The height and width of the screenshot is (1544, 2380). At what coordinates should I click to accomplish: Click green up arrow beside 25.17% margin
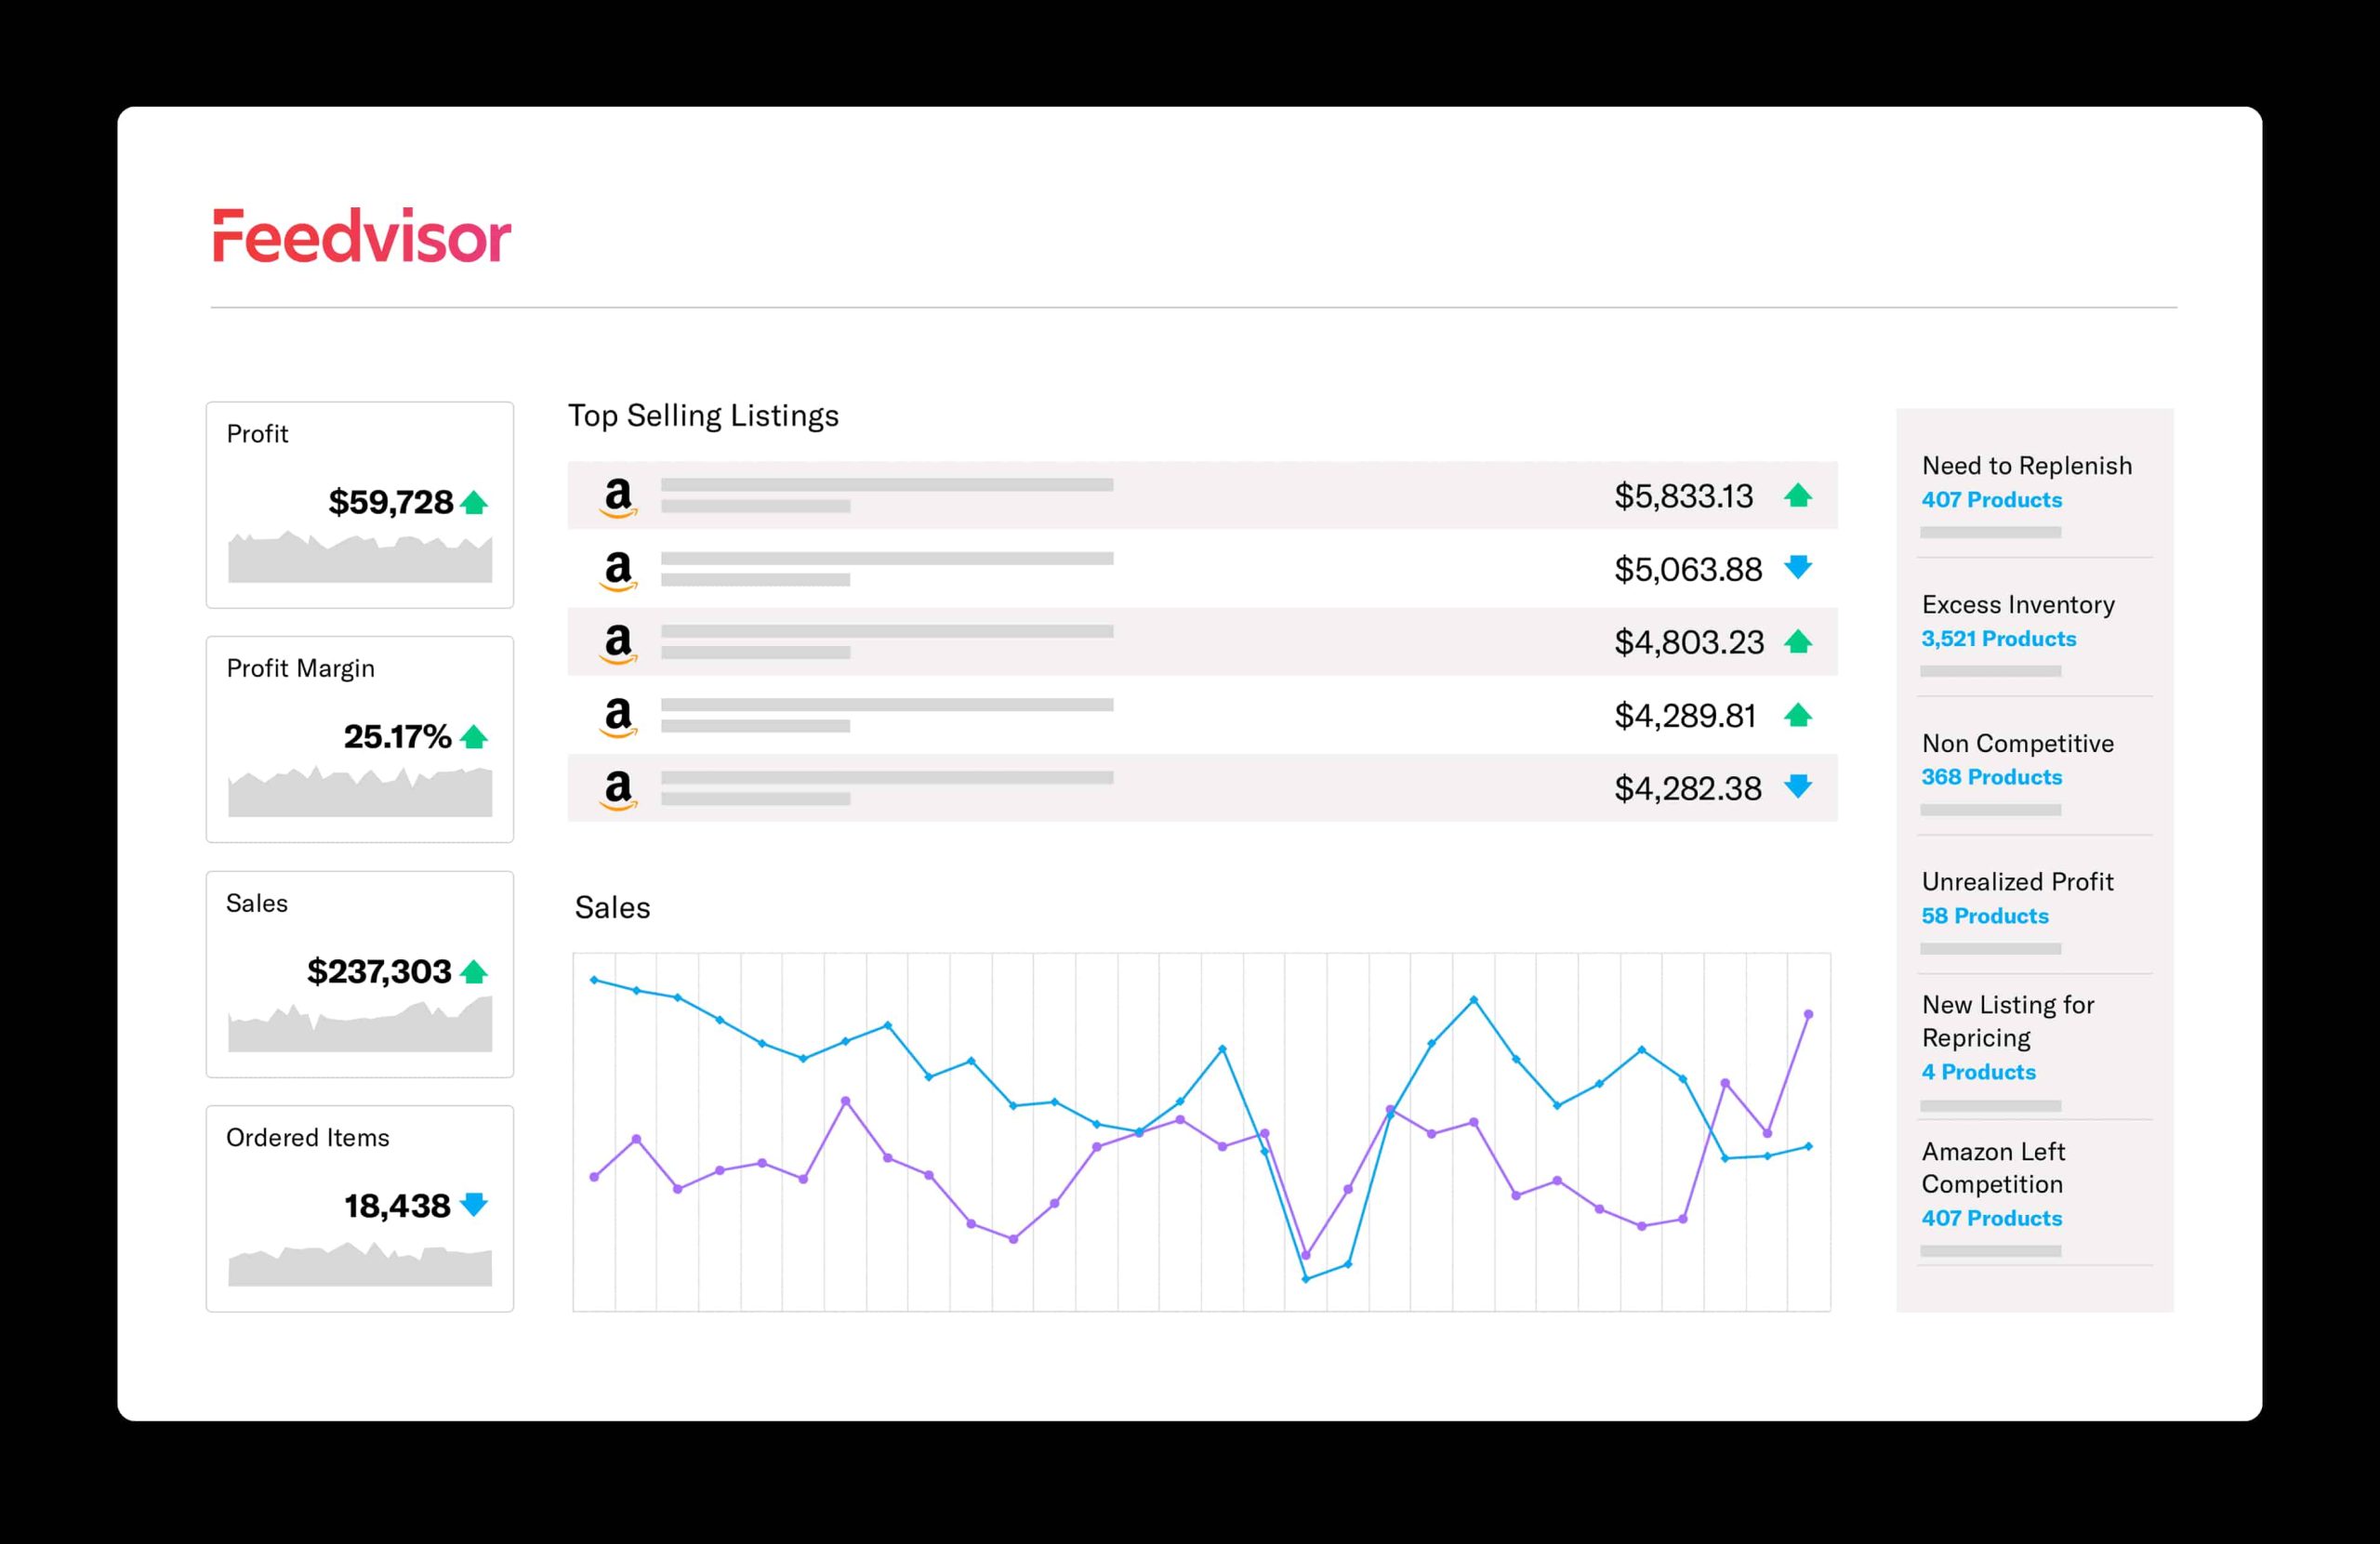pyautogui.click(x=474, y=737)
